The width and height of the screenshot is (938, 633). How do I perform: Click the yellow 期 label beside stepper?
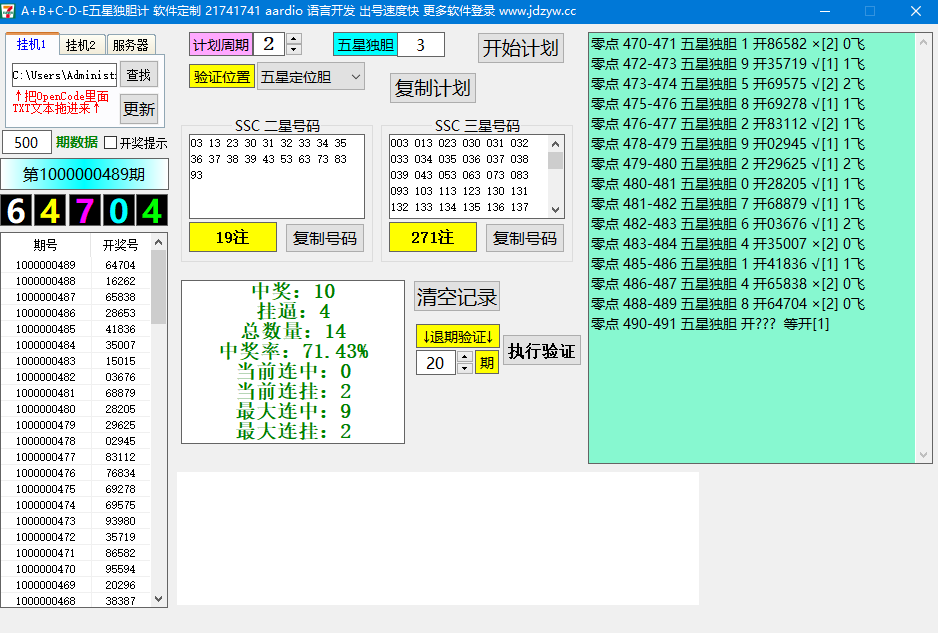(487, 363)
